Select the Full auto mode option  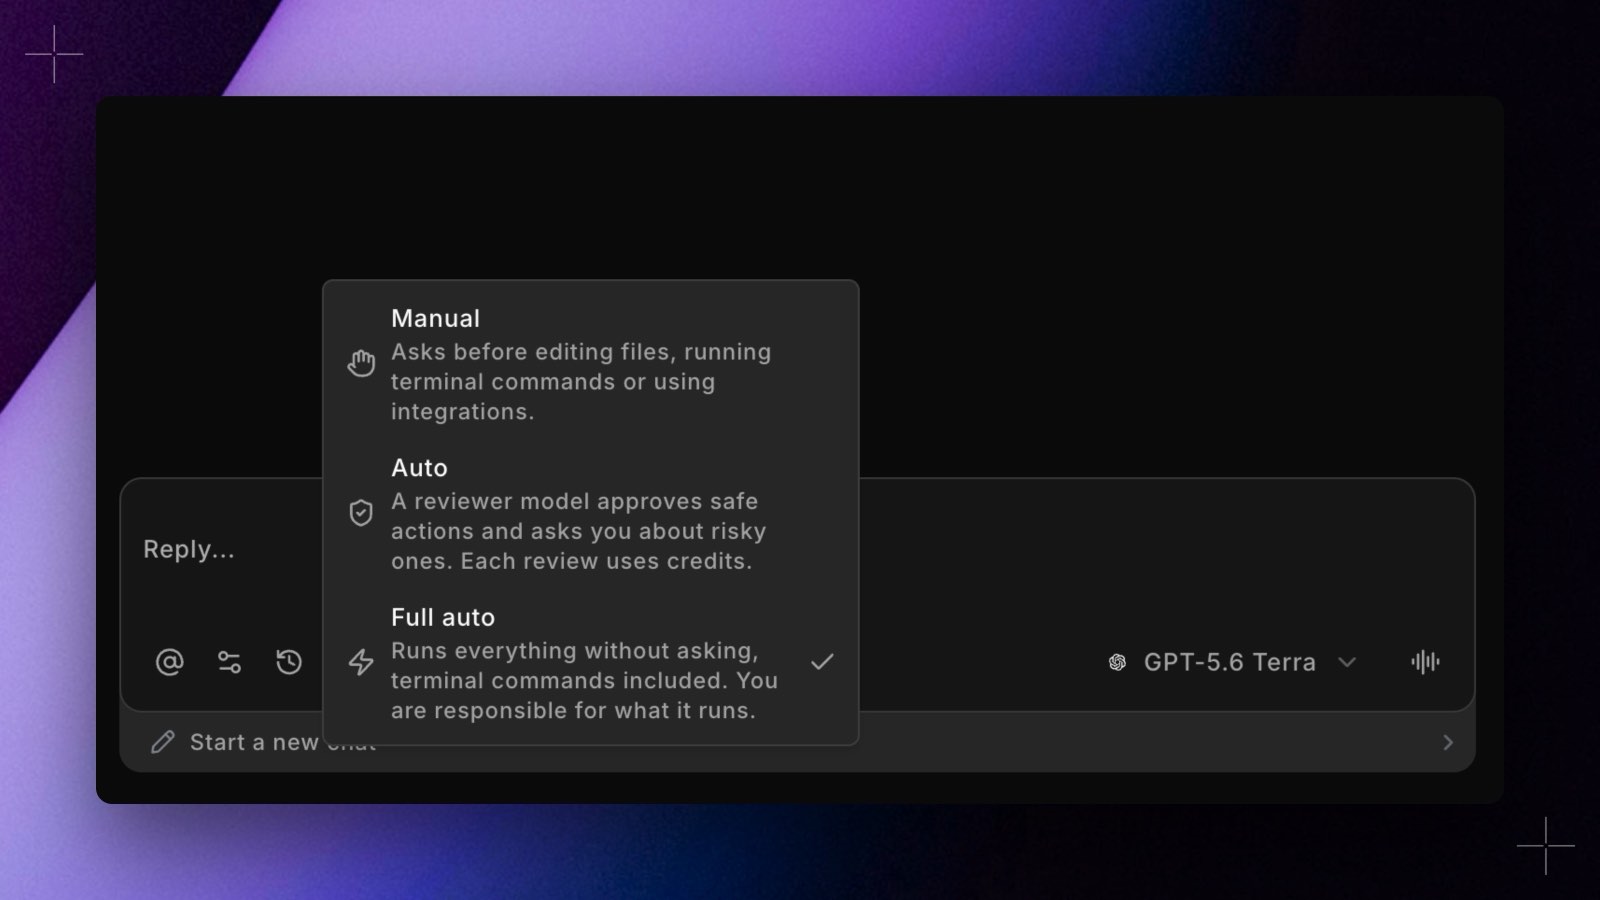(x=590, y=662)
